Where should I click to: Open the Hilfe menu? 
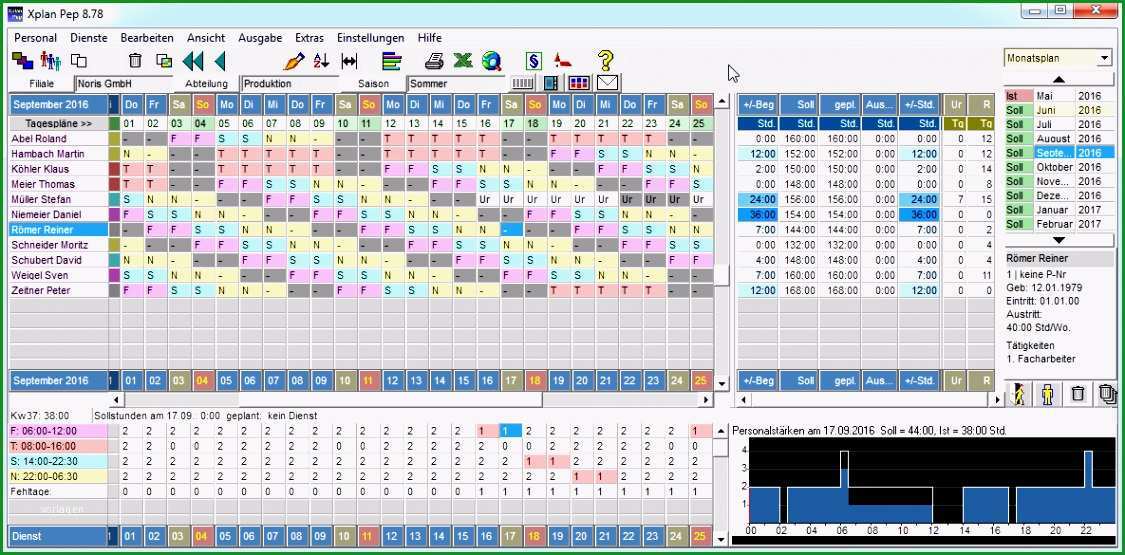tap(430, 38)
